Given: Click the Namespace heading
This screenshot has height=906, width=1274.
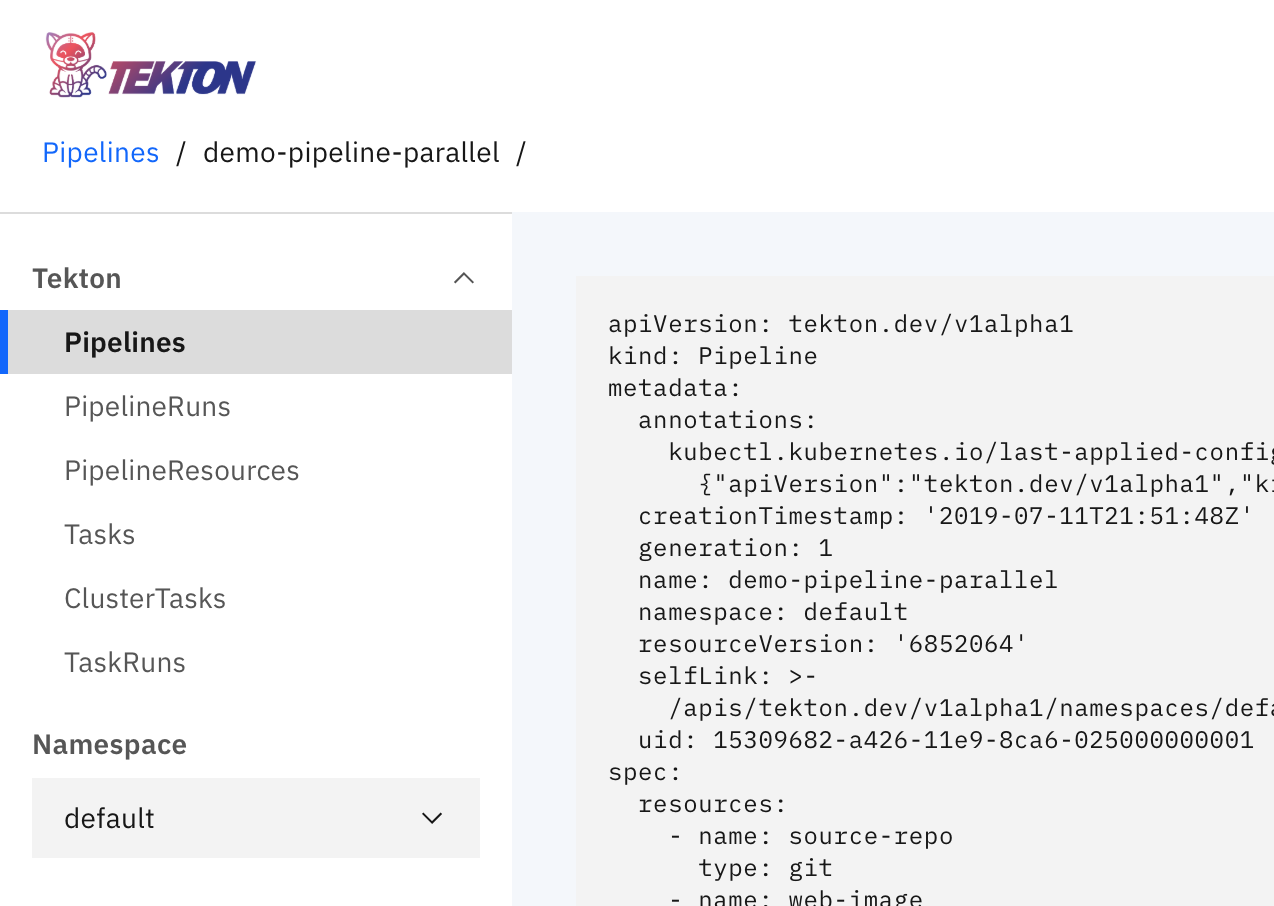Looking at the screenshot, I should pyautogui.click(x=110, y=744).
